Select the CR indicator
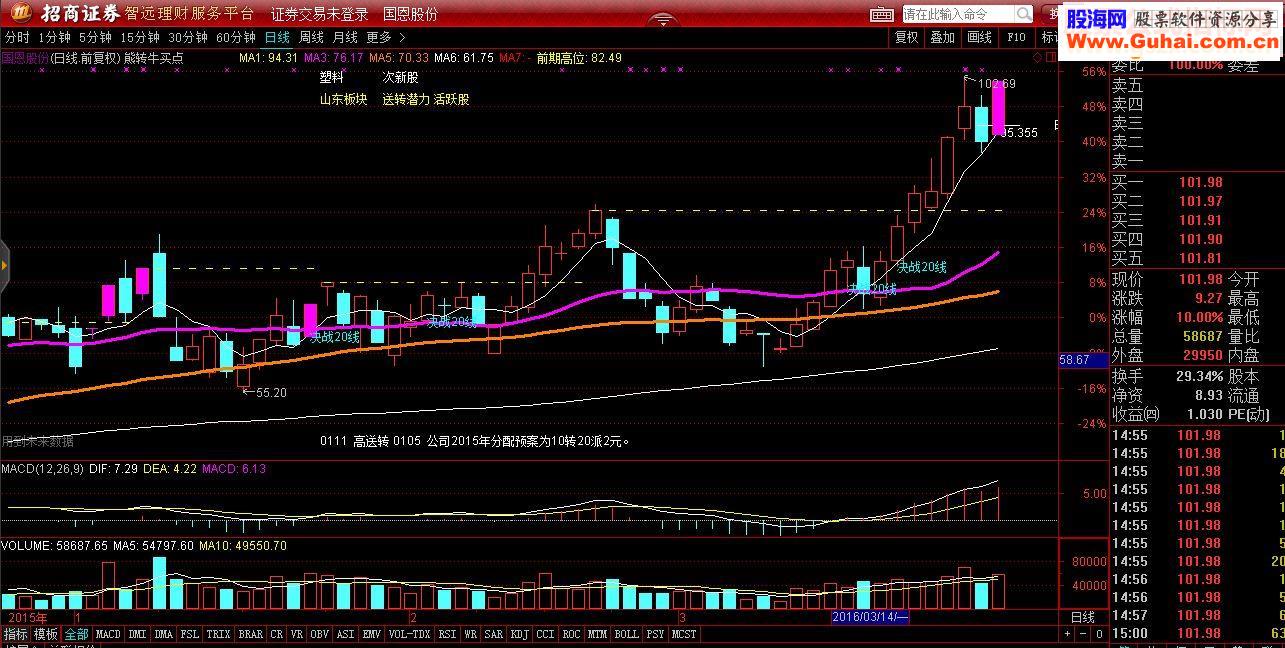Screen dimensions: 1285x648 click(x=276, y=634)
